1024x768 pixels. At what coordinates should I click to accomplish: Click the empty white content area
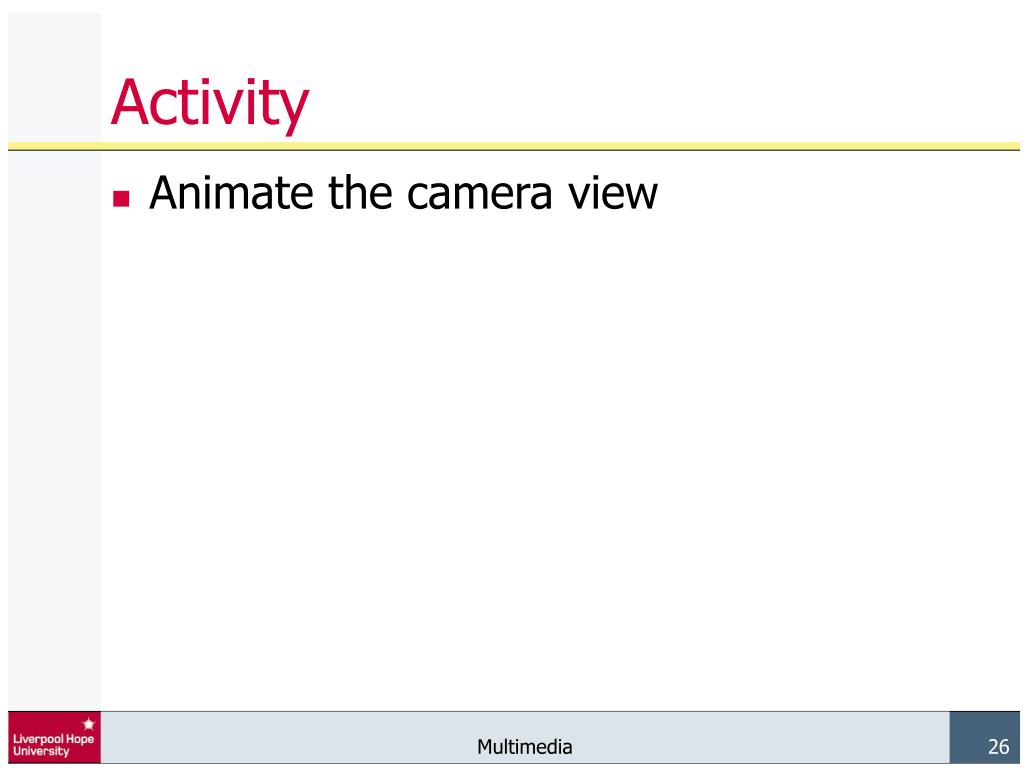tap(560, 457)
